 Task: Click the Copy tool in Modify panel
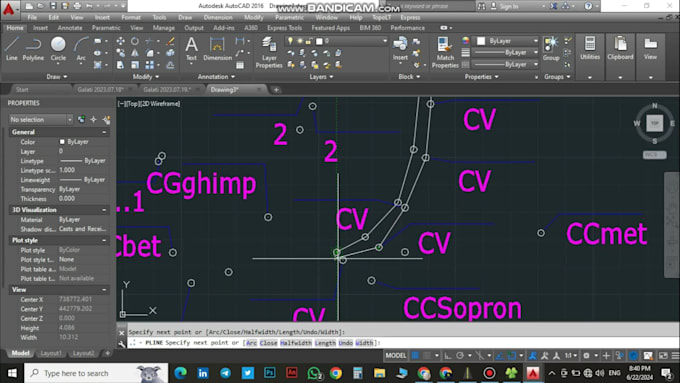tap(121, 53)
